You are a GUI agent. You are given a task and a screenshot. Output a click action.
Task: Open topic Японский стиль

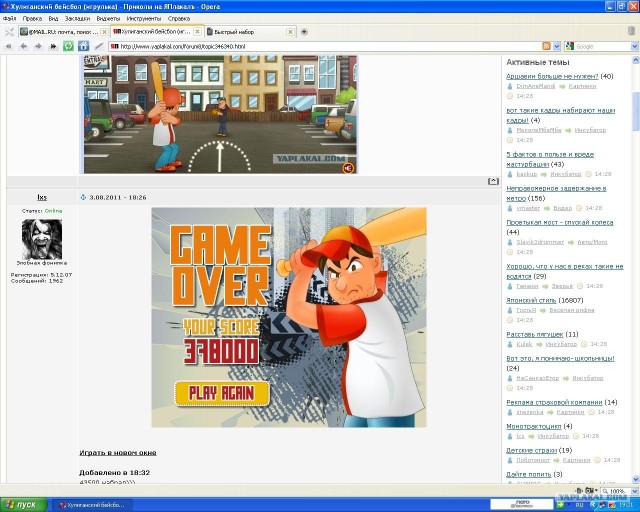(x=531, y=300)
